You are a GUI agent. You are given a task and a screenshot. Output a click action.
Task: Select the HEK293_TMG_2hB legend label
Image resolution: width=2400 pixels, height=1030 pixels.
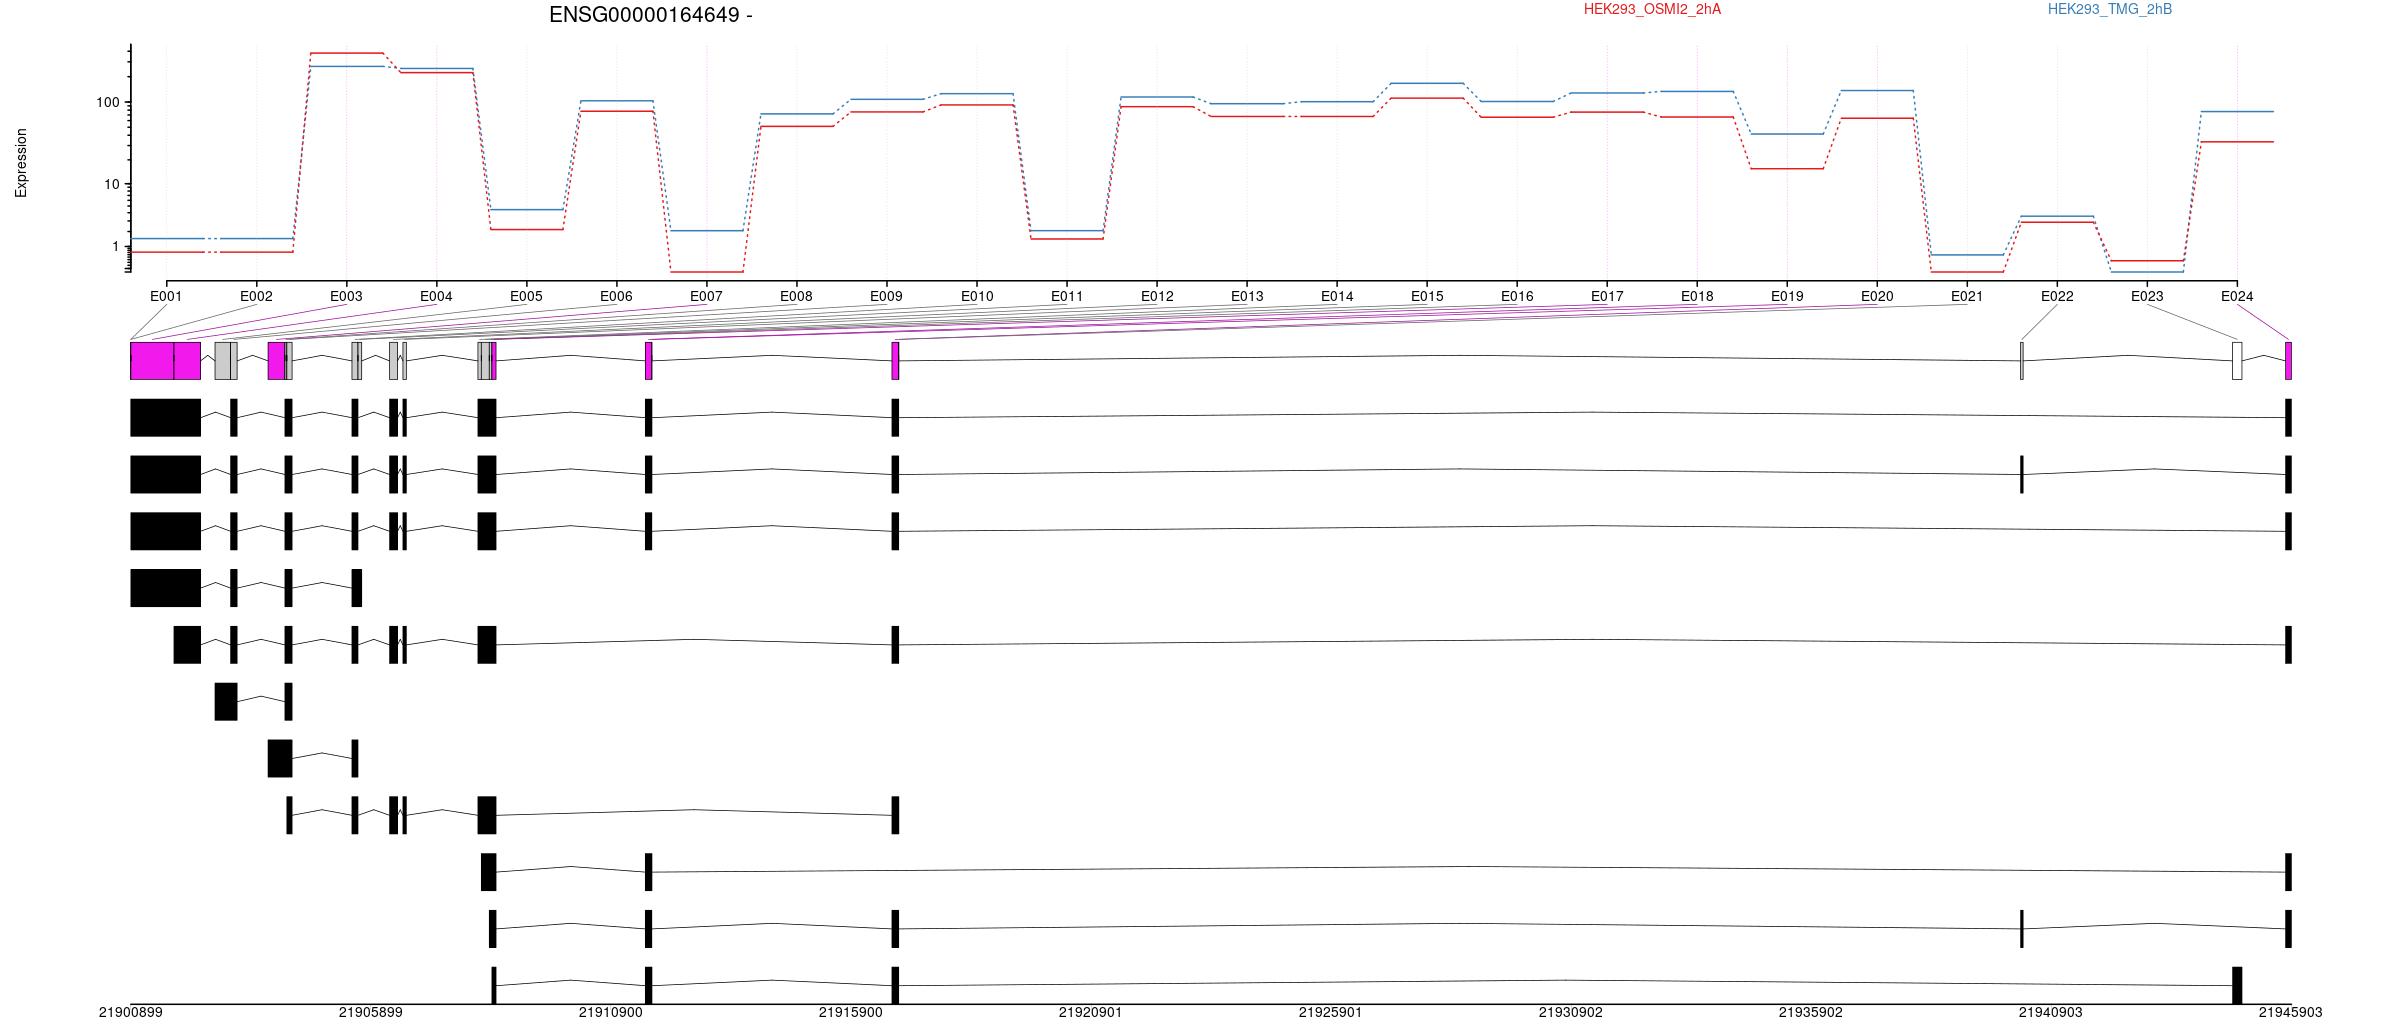tap(2110, 9)
